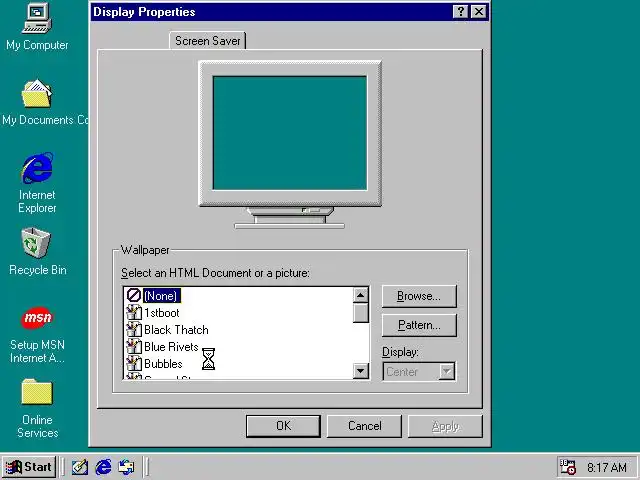Close the Display Properties dialog
The width and height of the screenshot is (640, 480).
[x=478, y=11]
